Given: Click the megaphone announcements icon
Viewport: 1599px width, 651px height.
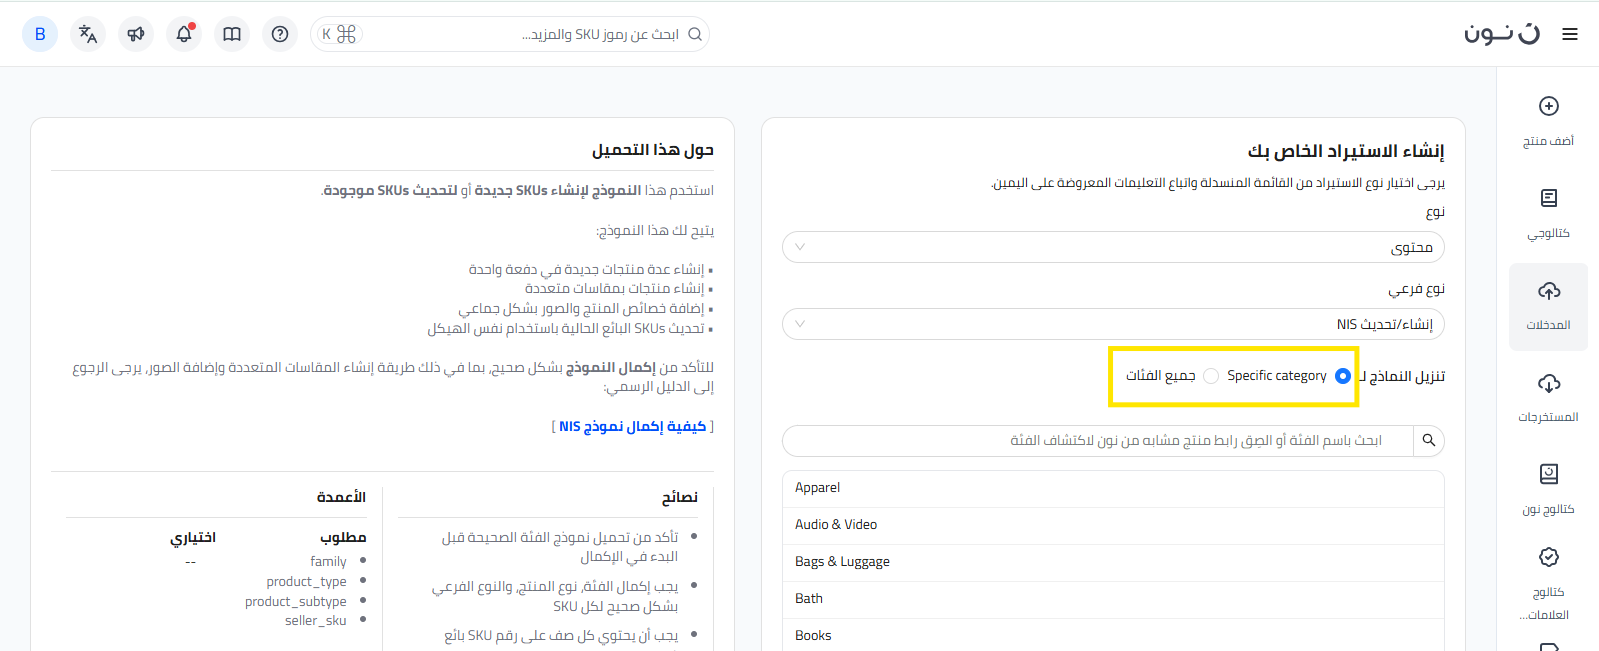Looking at the screenshot, I should pyautogui.click(x=136, y=34).
